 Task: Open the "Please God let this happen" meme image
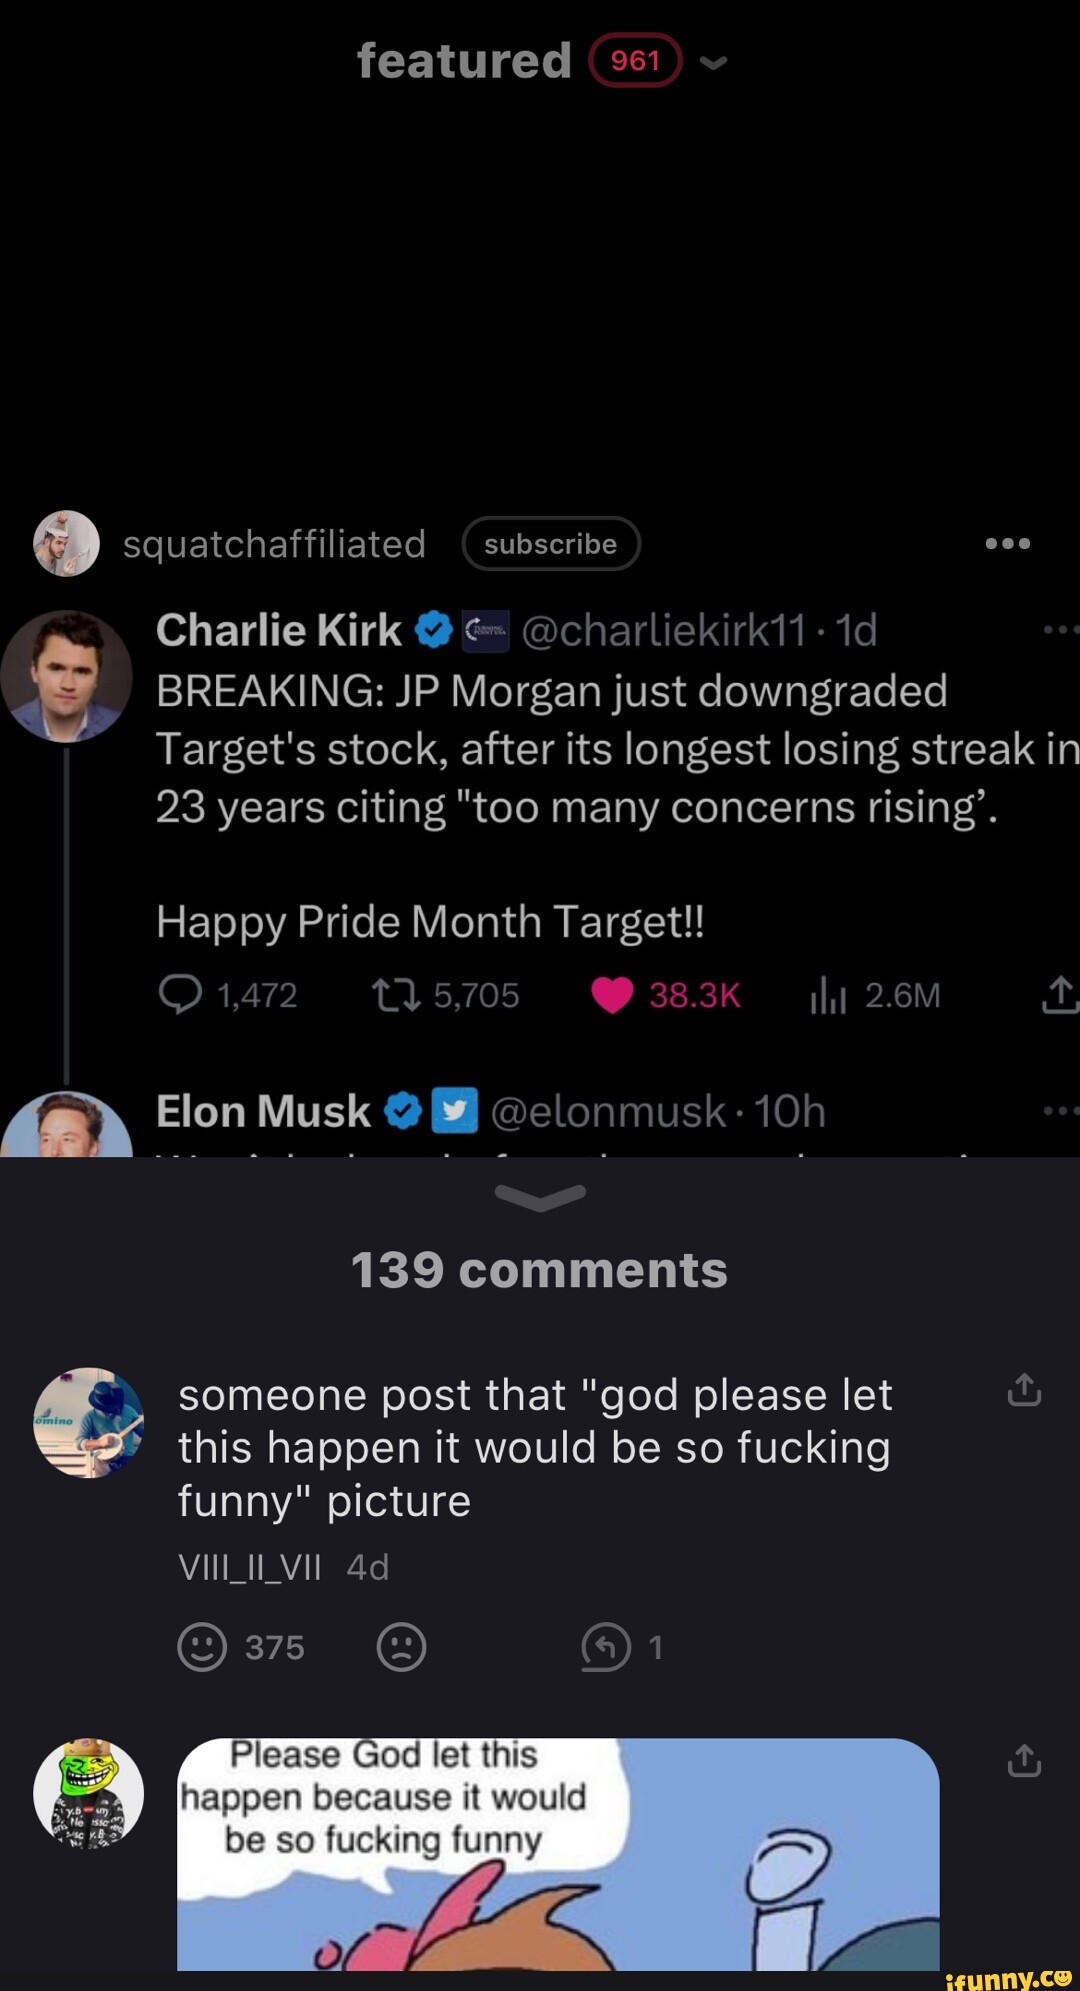pos(558,1854)
